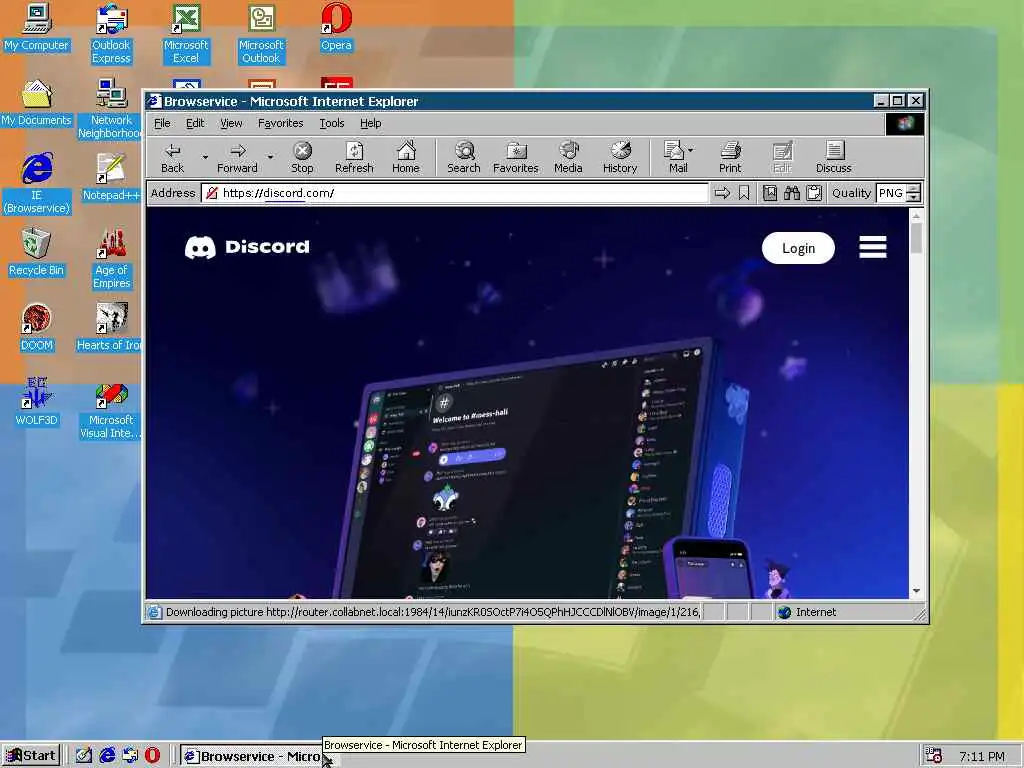Open the Back history dropdown arrow
The height and width of the screenshot is (768, 1024).
204,157
